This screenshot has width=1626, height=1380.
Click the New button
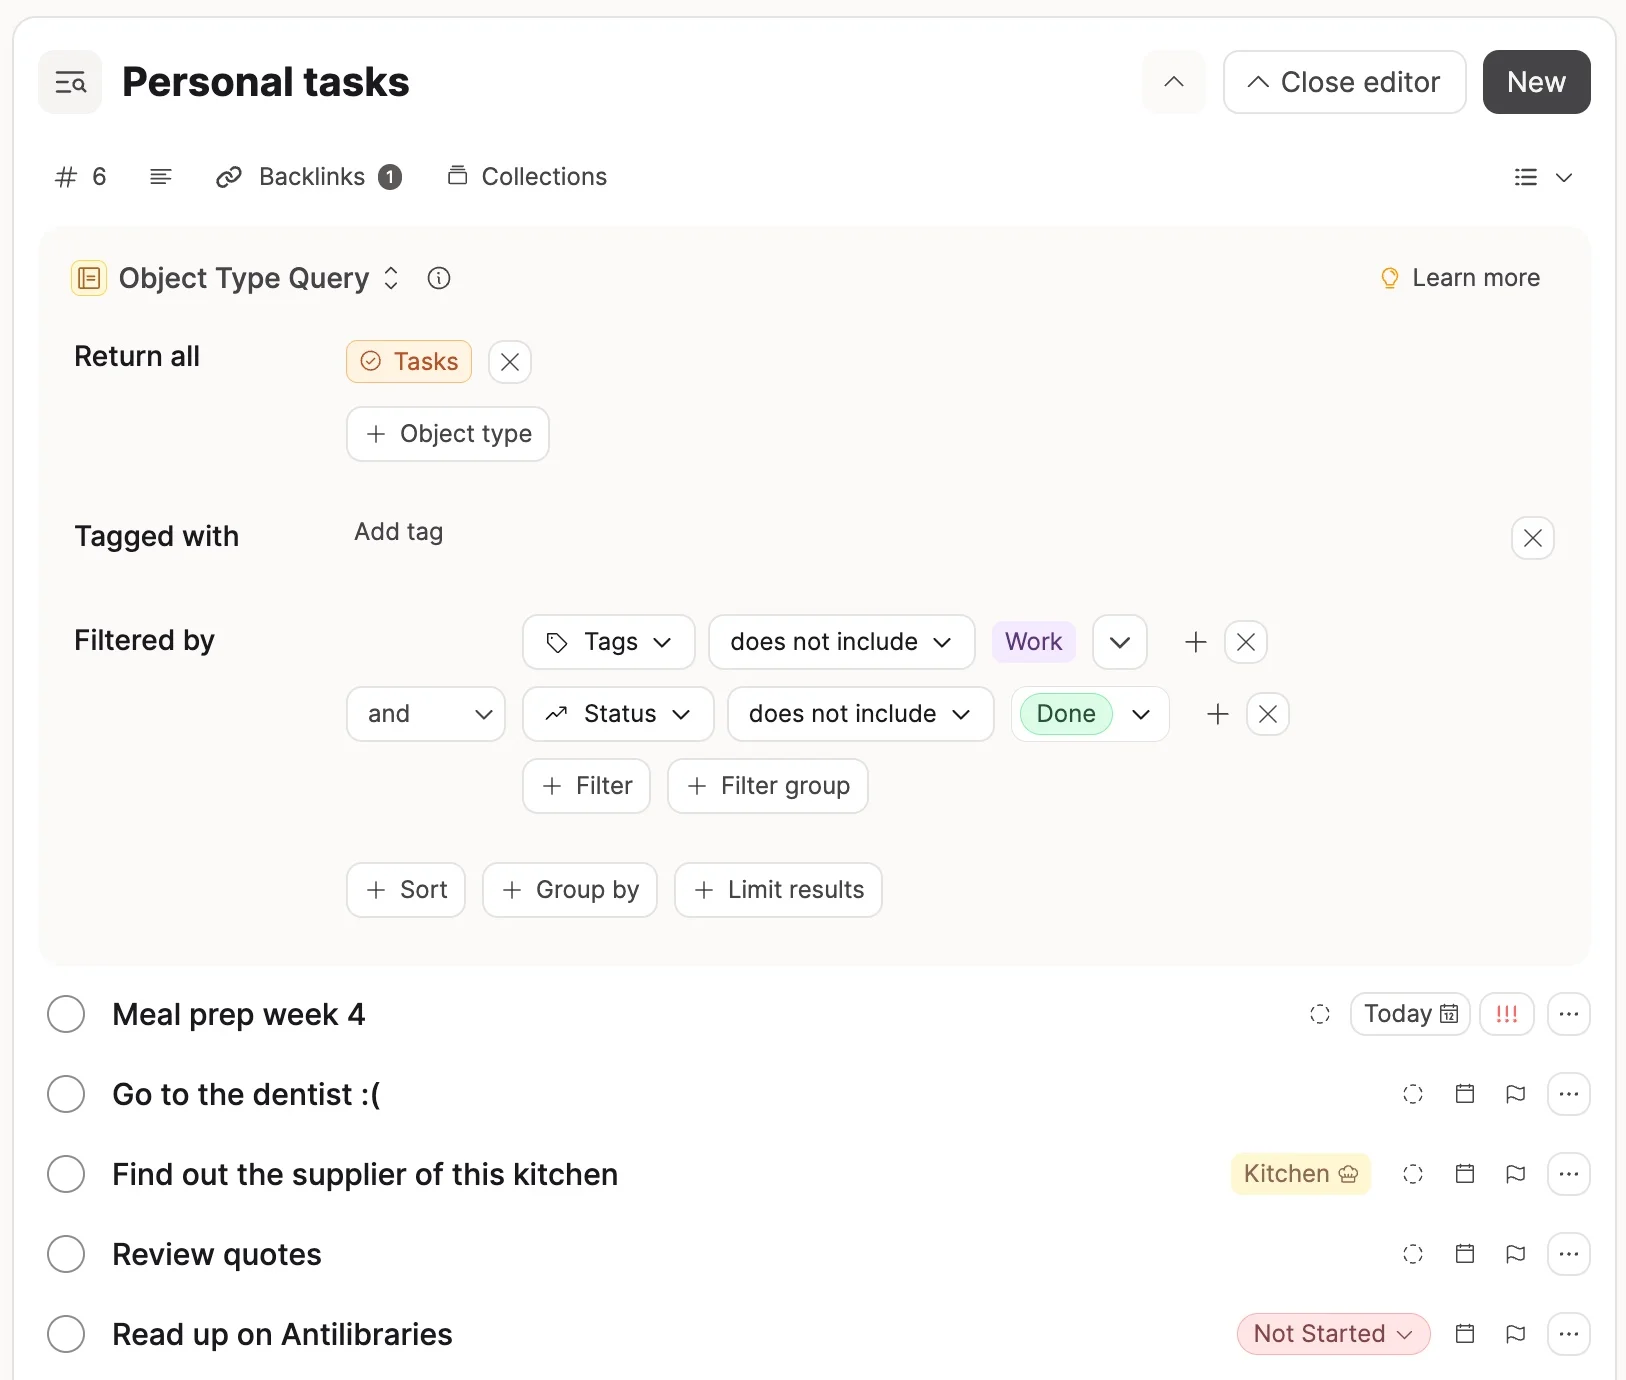click(x=1536, y=82)
